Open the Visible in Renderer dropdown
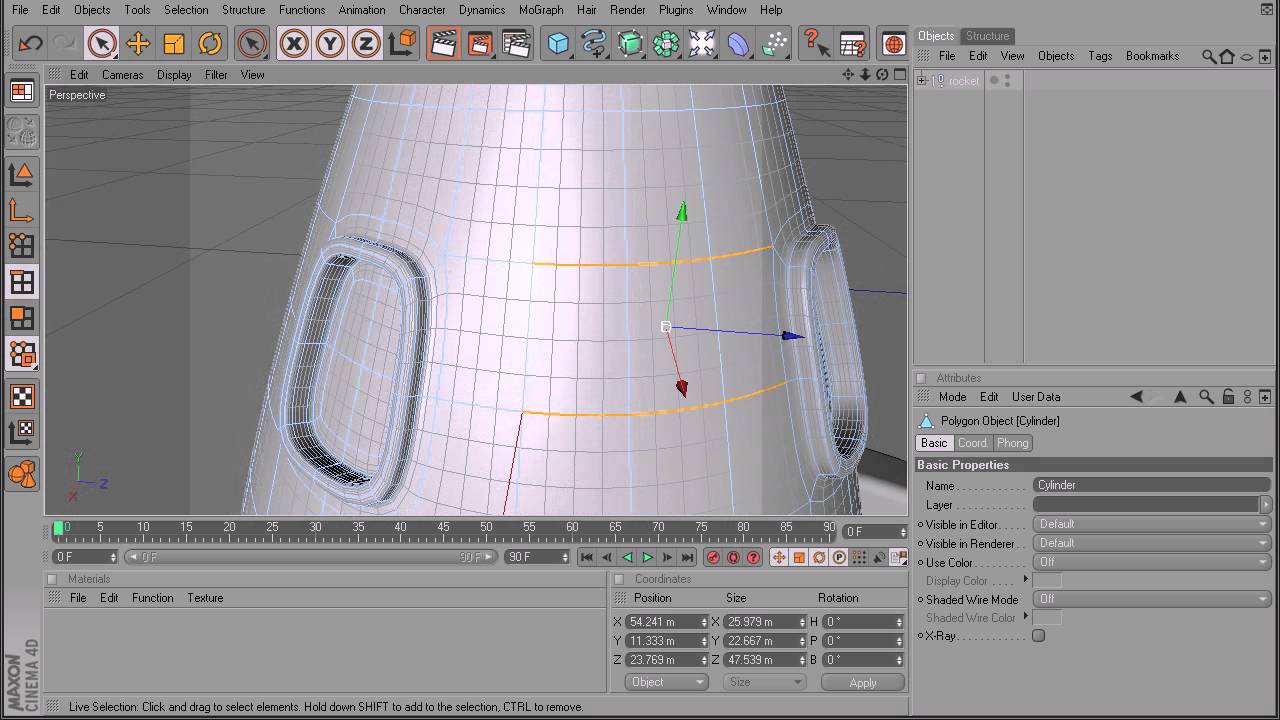The width and height of the screenshot is (1280, 720). point(1152,543)
